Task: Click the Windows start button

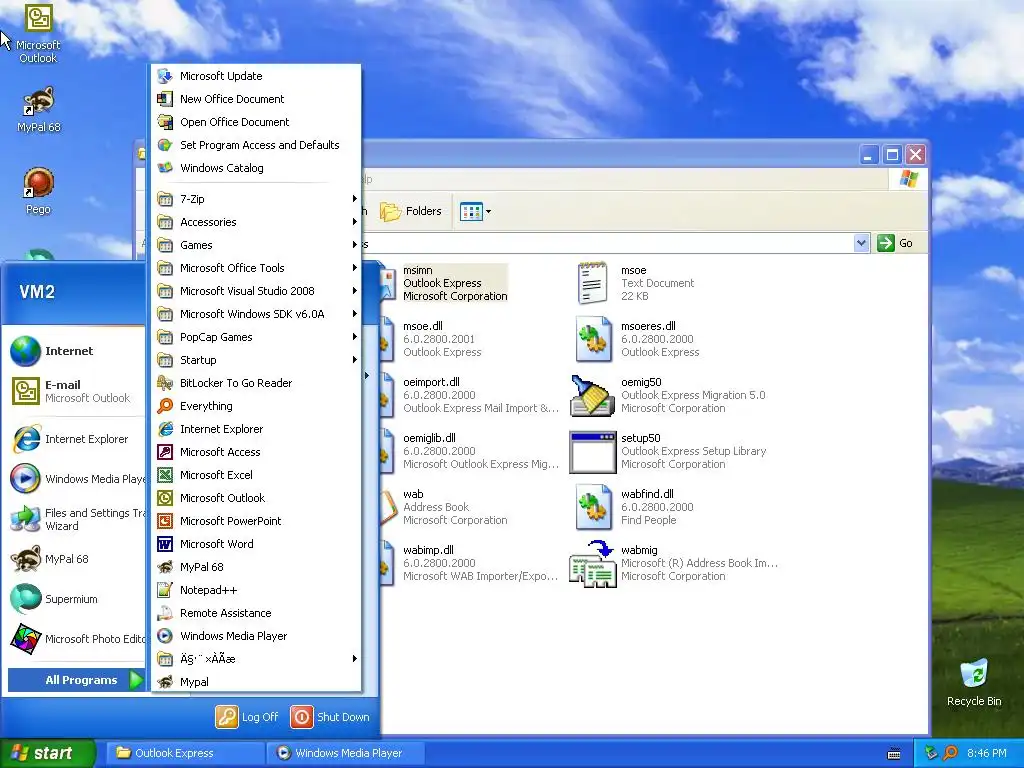Action: [48, 753]
